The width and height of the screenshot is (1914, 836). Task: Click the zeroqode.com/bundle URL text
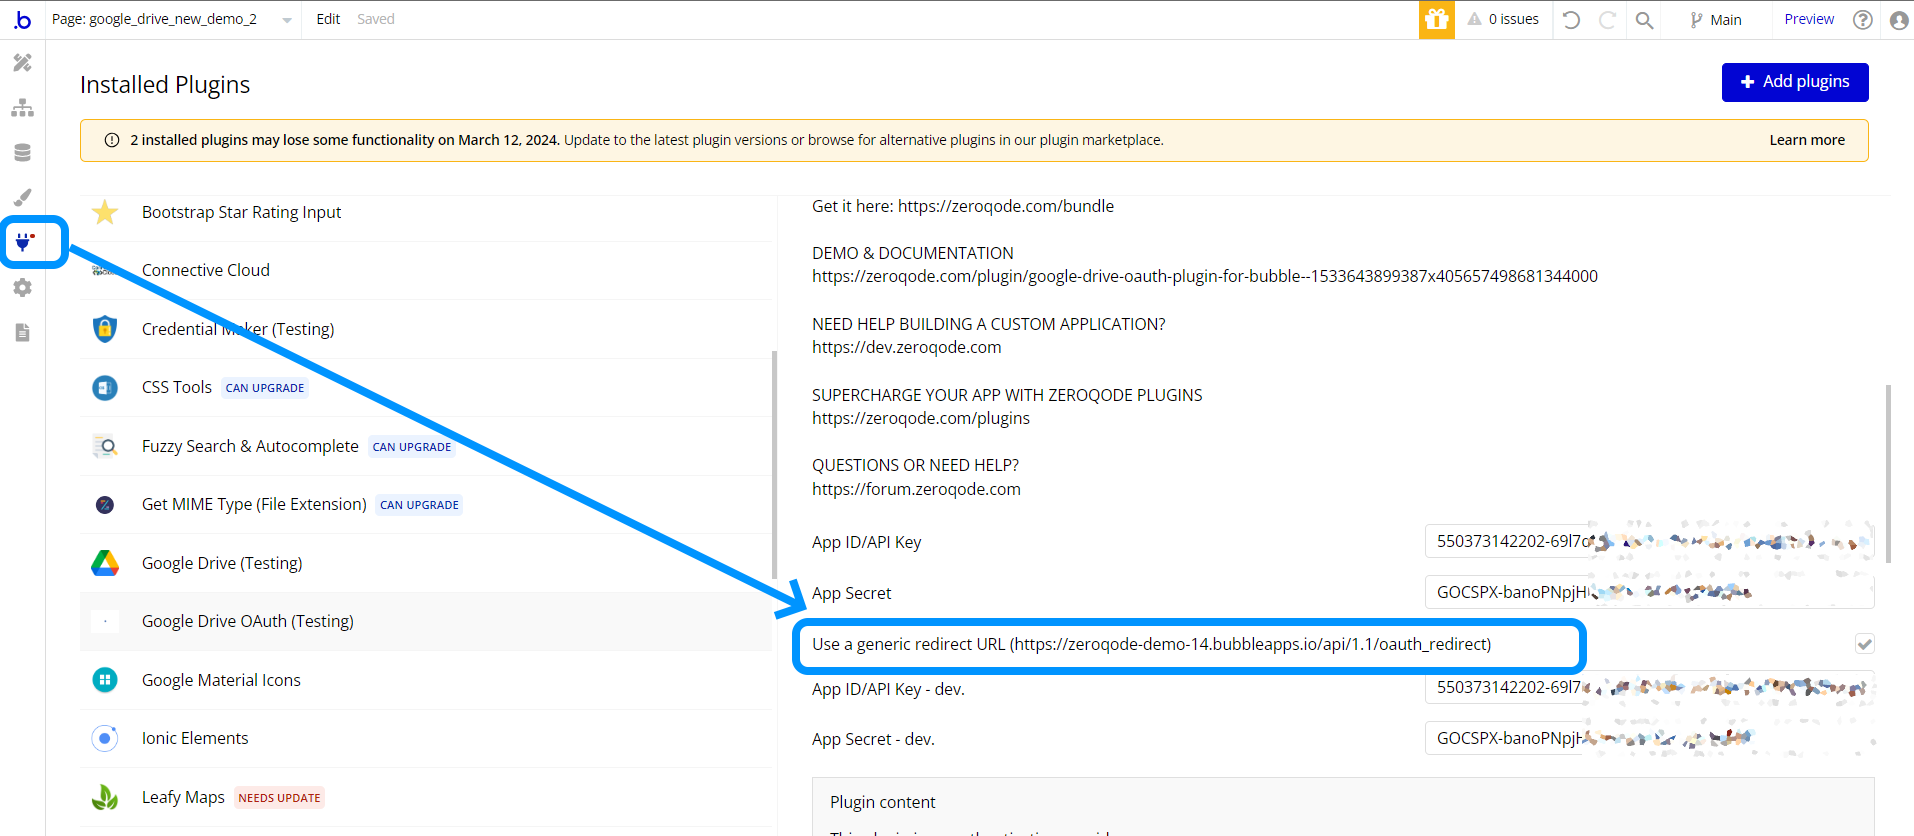point(1006,206)
